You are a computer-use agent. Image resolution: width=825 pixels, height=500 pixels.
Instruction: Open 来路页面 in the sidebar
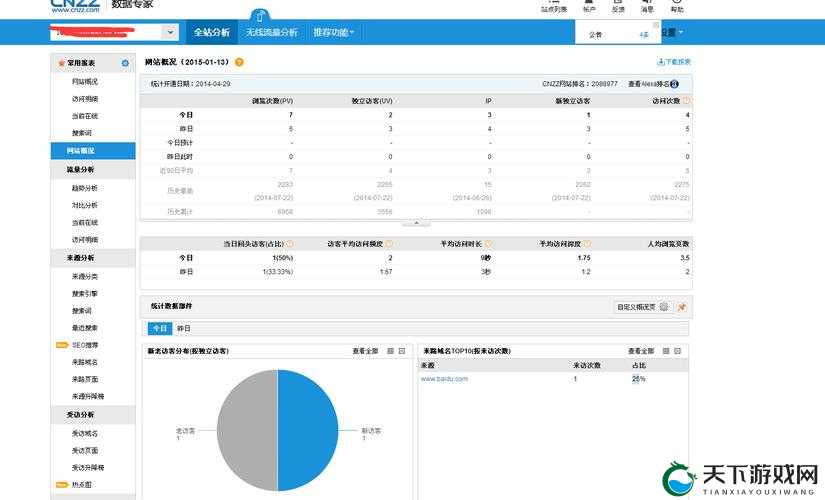[x=85, y=379]
